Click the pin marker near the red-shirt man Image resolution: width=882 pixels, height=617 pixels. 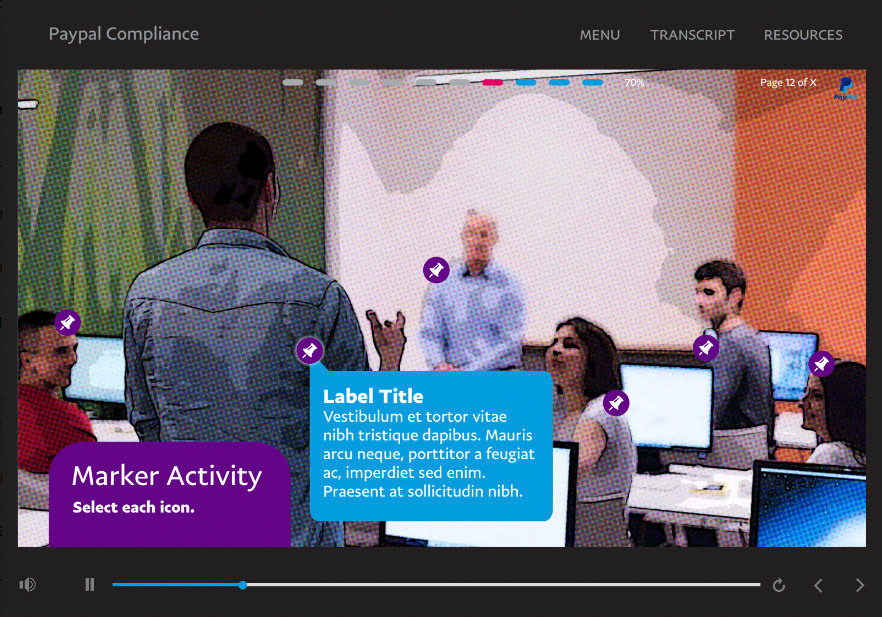pyautogui.click(x=68, y=322)
